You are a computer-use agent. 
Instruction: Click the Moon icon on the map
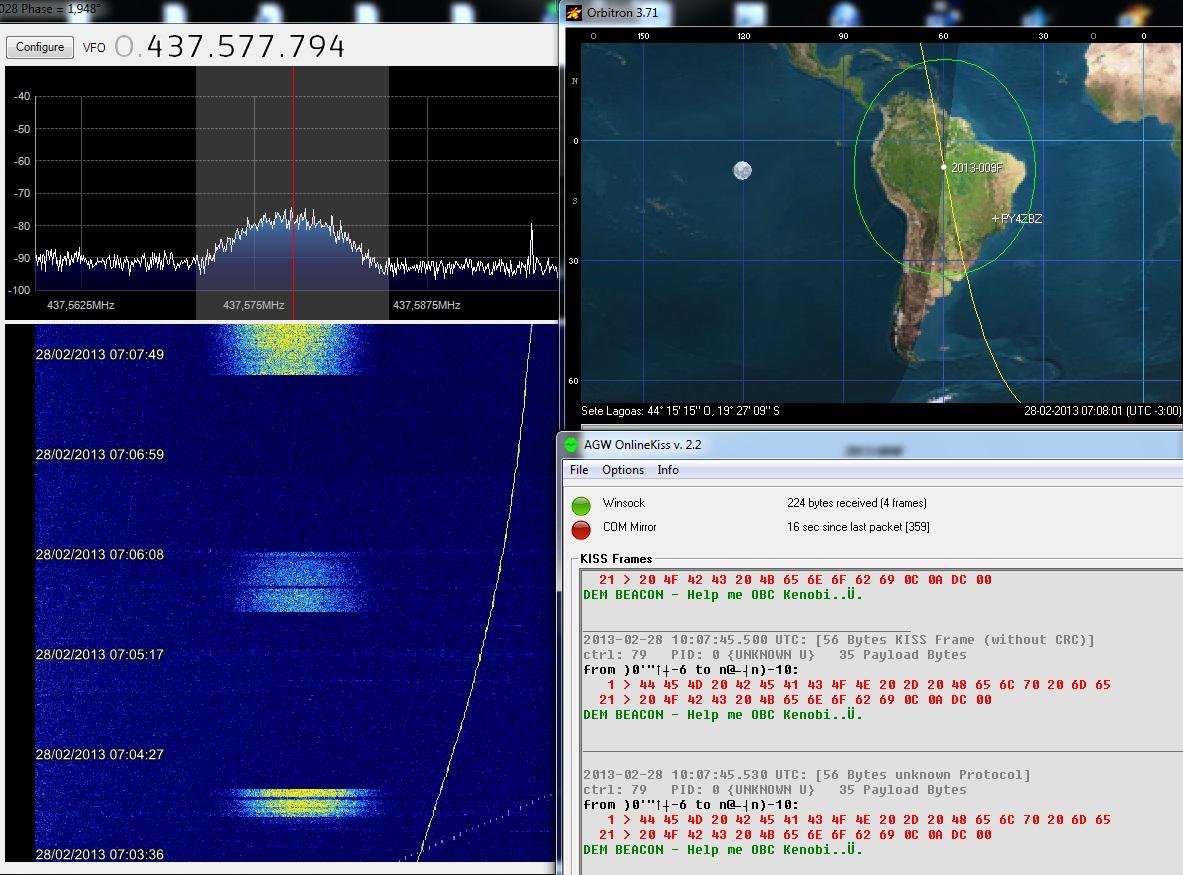pos(741,171)
